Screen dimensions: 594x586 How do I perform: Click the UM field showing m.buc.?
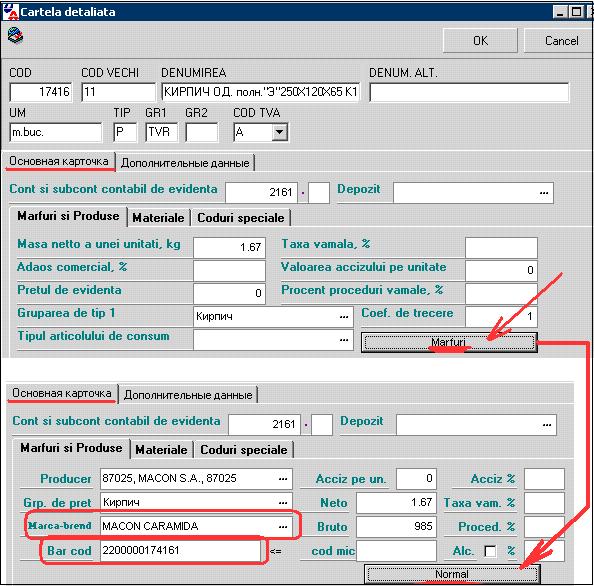(56, 132)
